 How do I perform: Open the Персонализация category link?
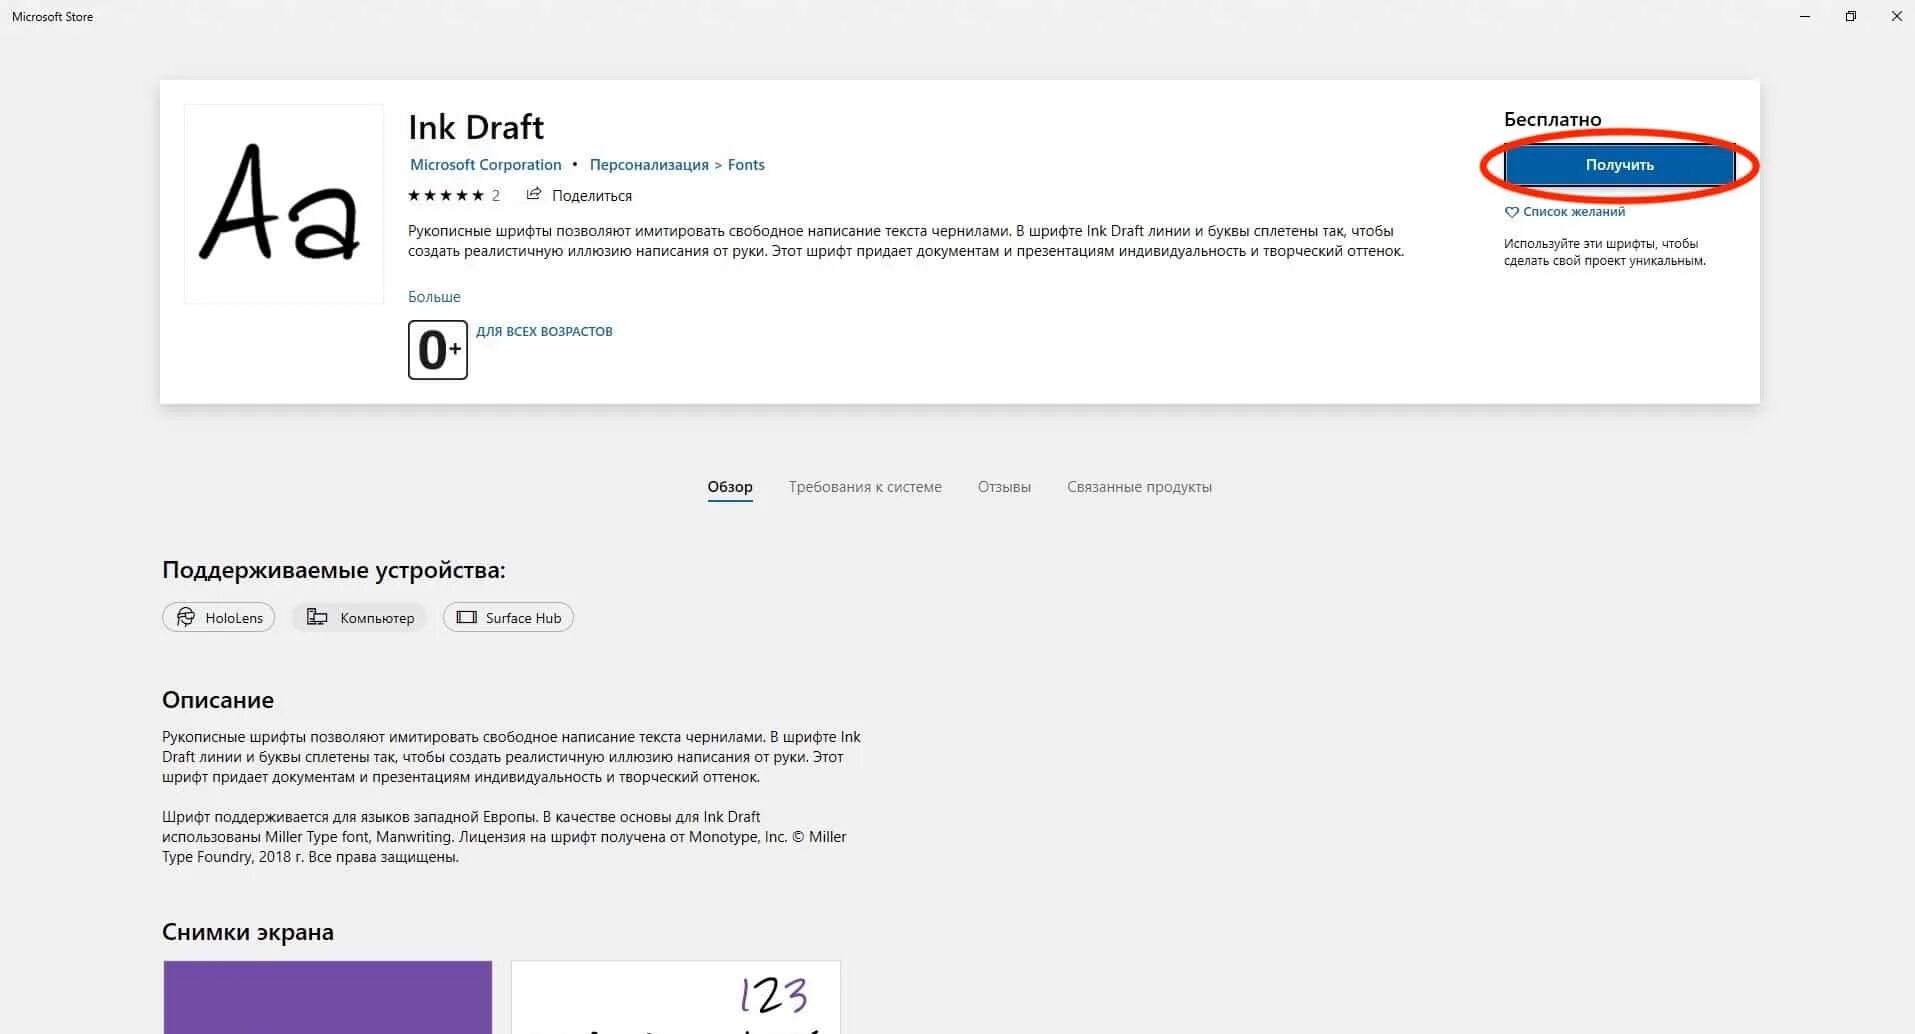[649, 165]
